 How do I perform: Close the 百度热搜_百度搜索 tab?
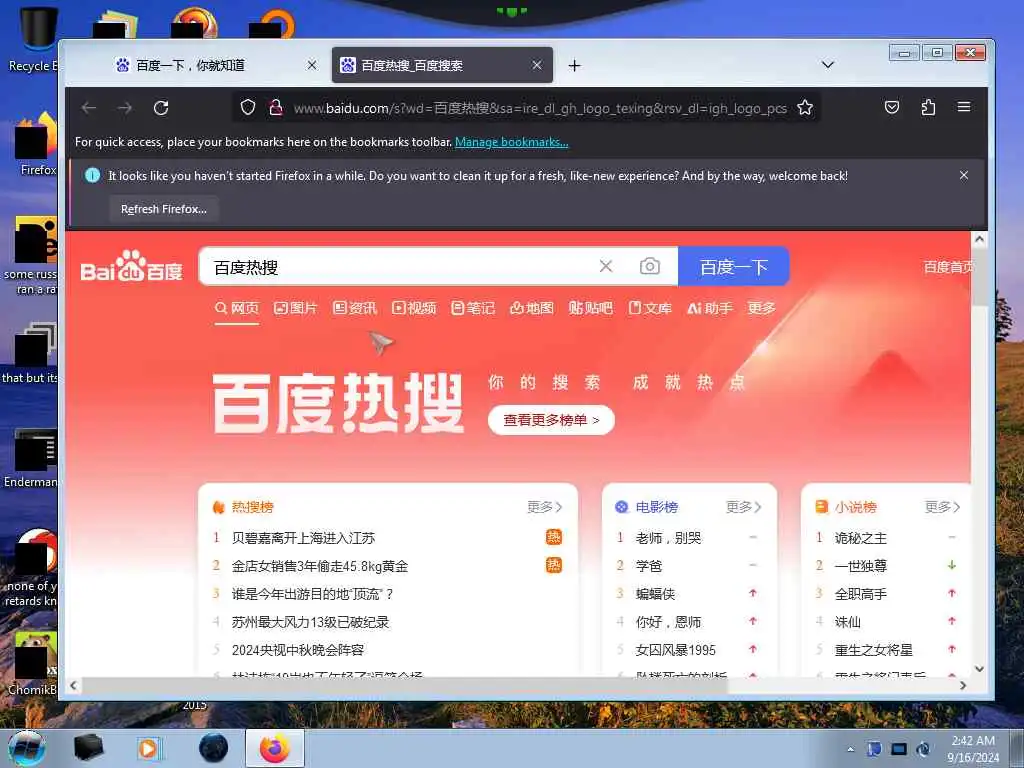(x=537, y=65)
